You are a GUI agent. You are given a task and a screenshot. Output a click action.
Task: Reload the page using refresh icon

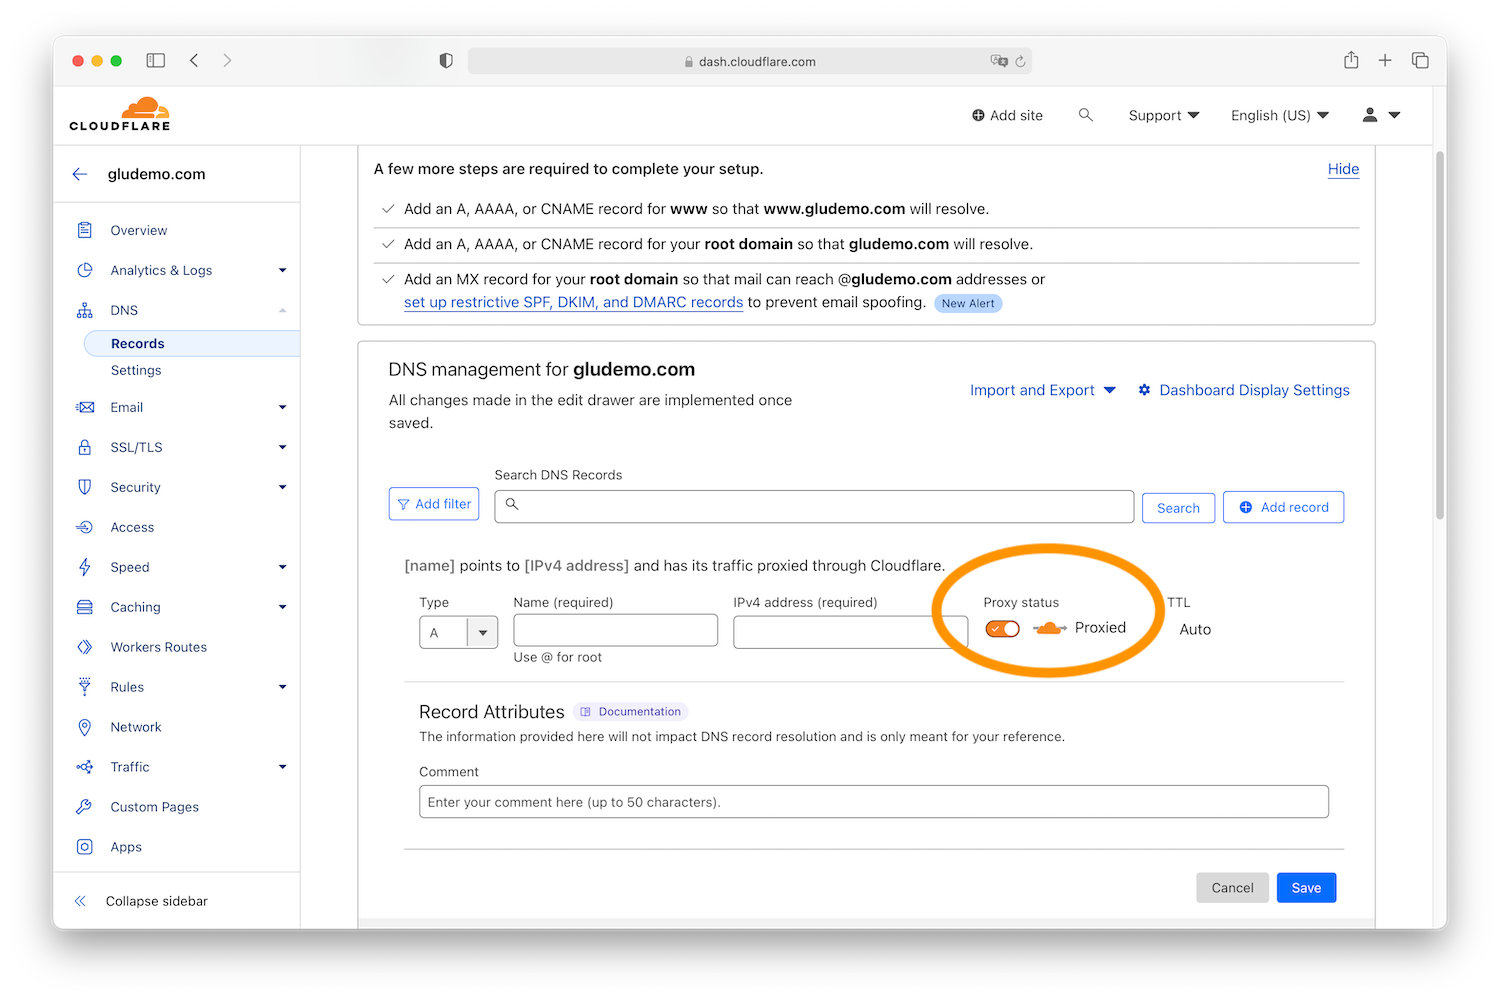[1020, 61]
